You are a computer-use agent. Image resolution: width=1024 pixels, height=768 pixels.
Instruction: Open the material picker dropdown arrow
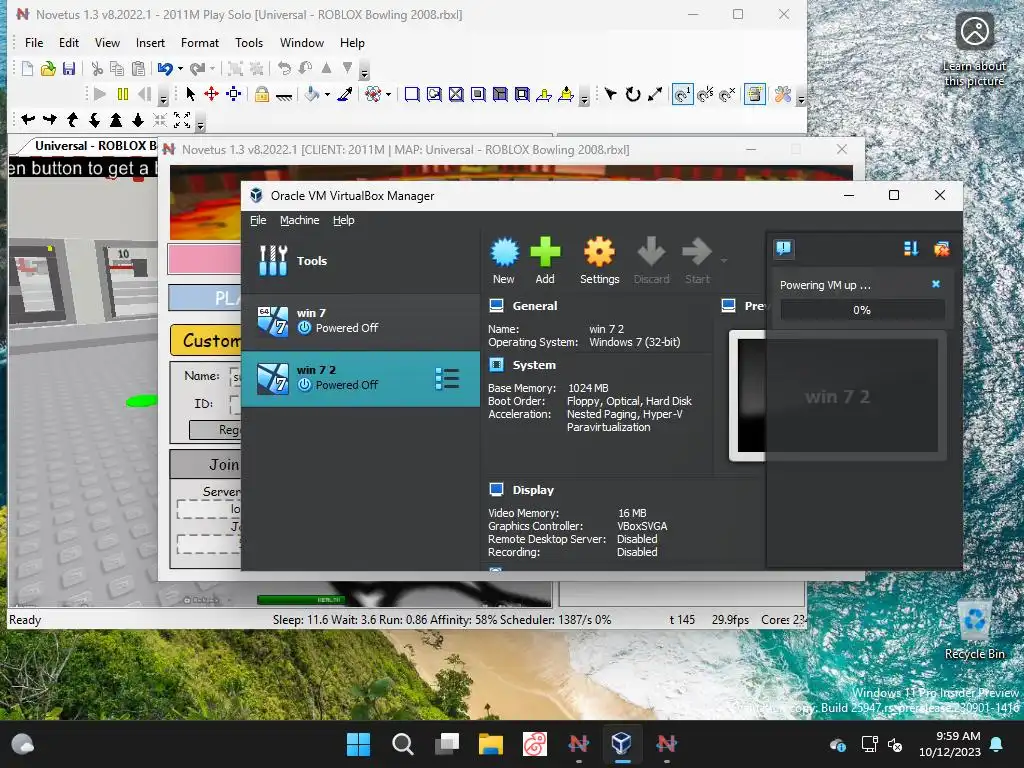click(389, 94)
